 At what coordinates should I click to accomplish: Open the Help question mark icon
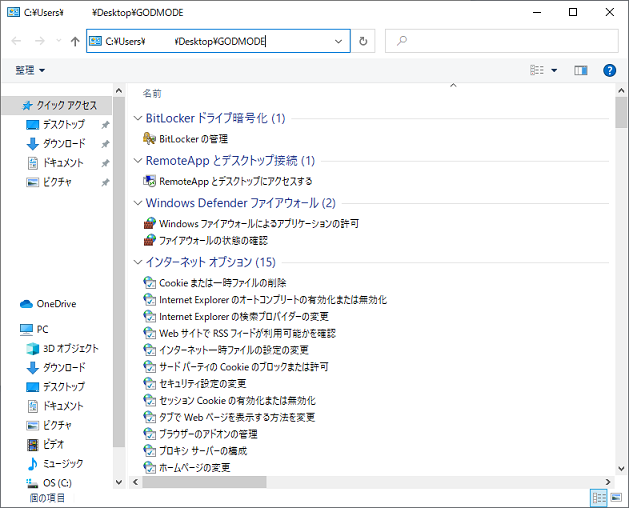pos(609,71)
